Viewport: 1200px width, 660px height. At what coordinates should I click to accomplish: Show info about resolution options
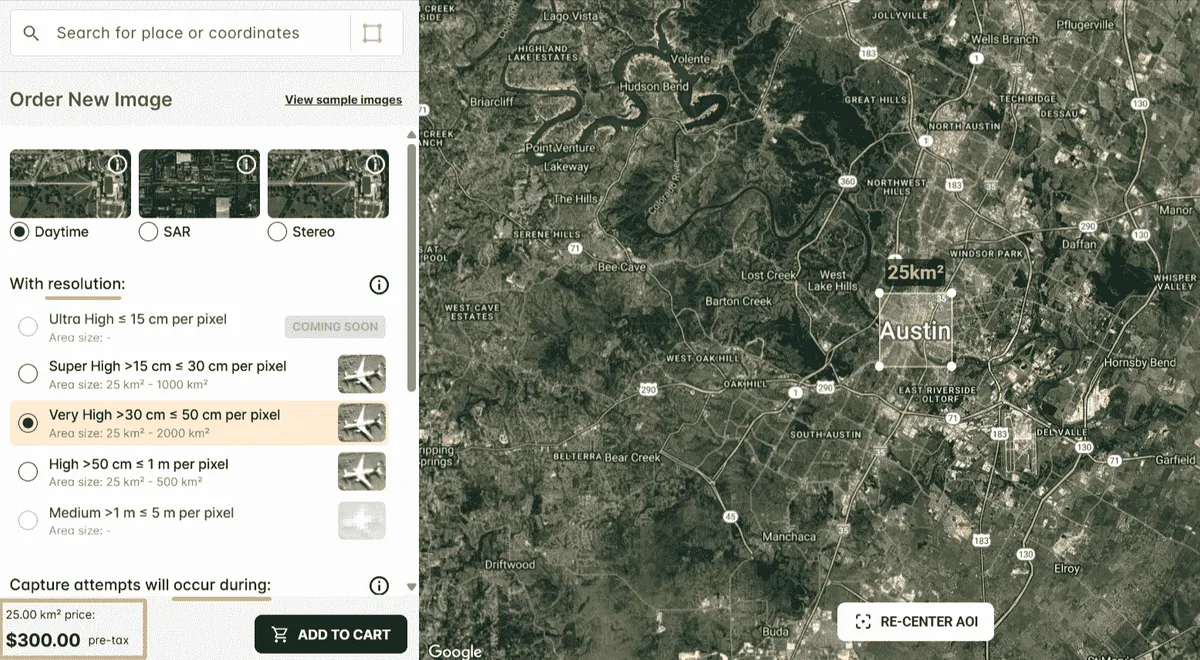pos(379,285)
